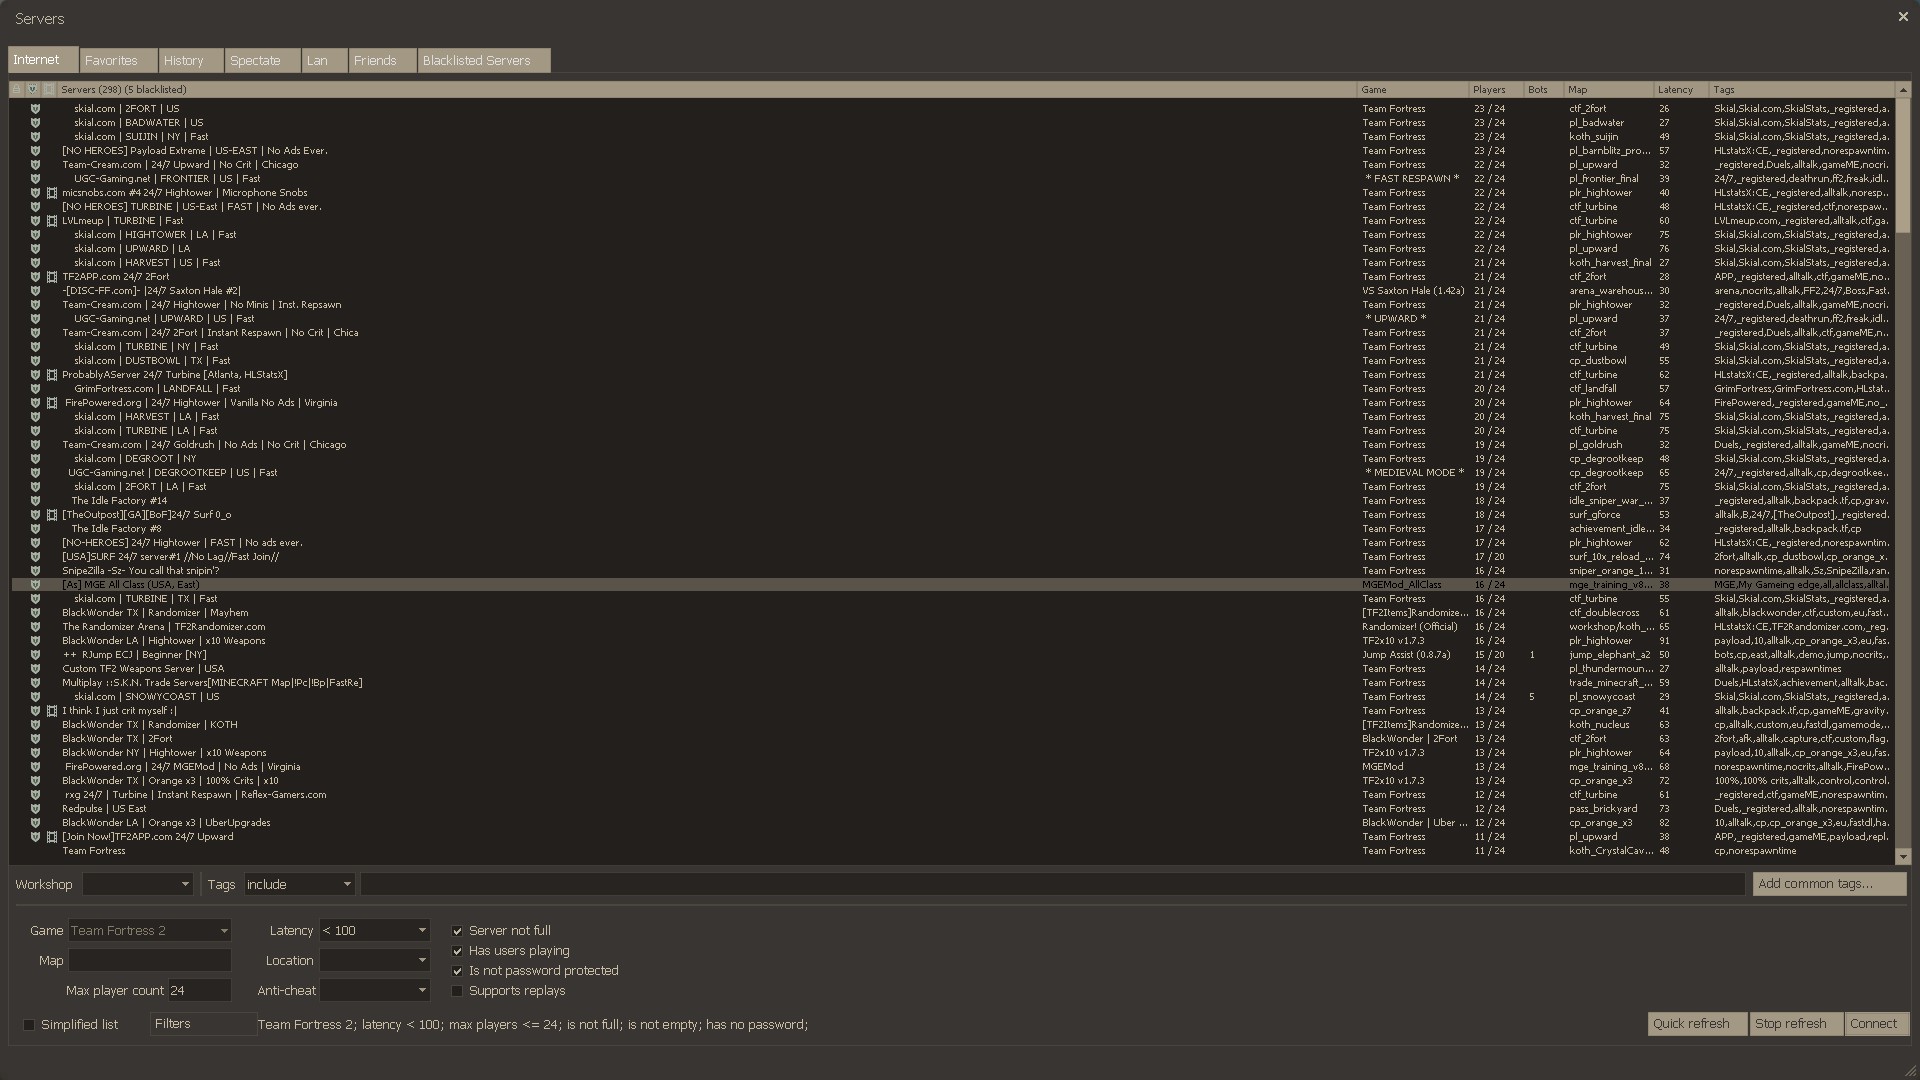The image size is (1920, 1080).
Task: Click replay icon for TheOutpost Surf server
Action: [52, 515]
